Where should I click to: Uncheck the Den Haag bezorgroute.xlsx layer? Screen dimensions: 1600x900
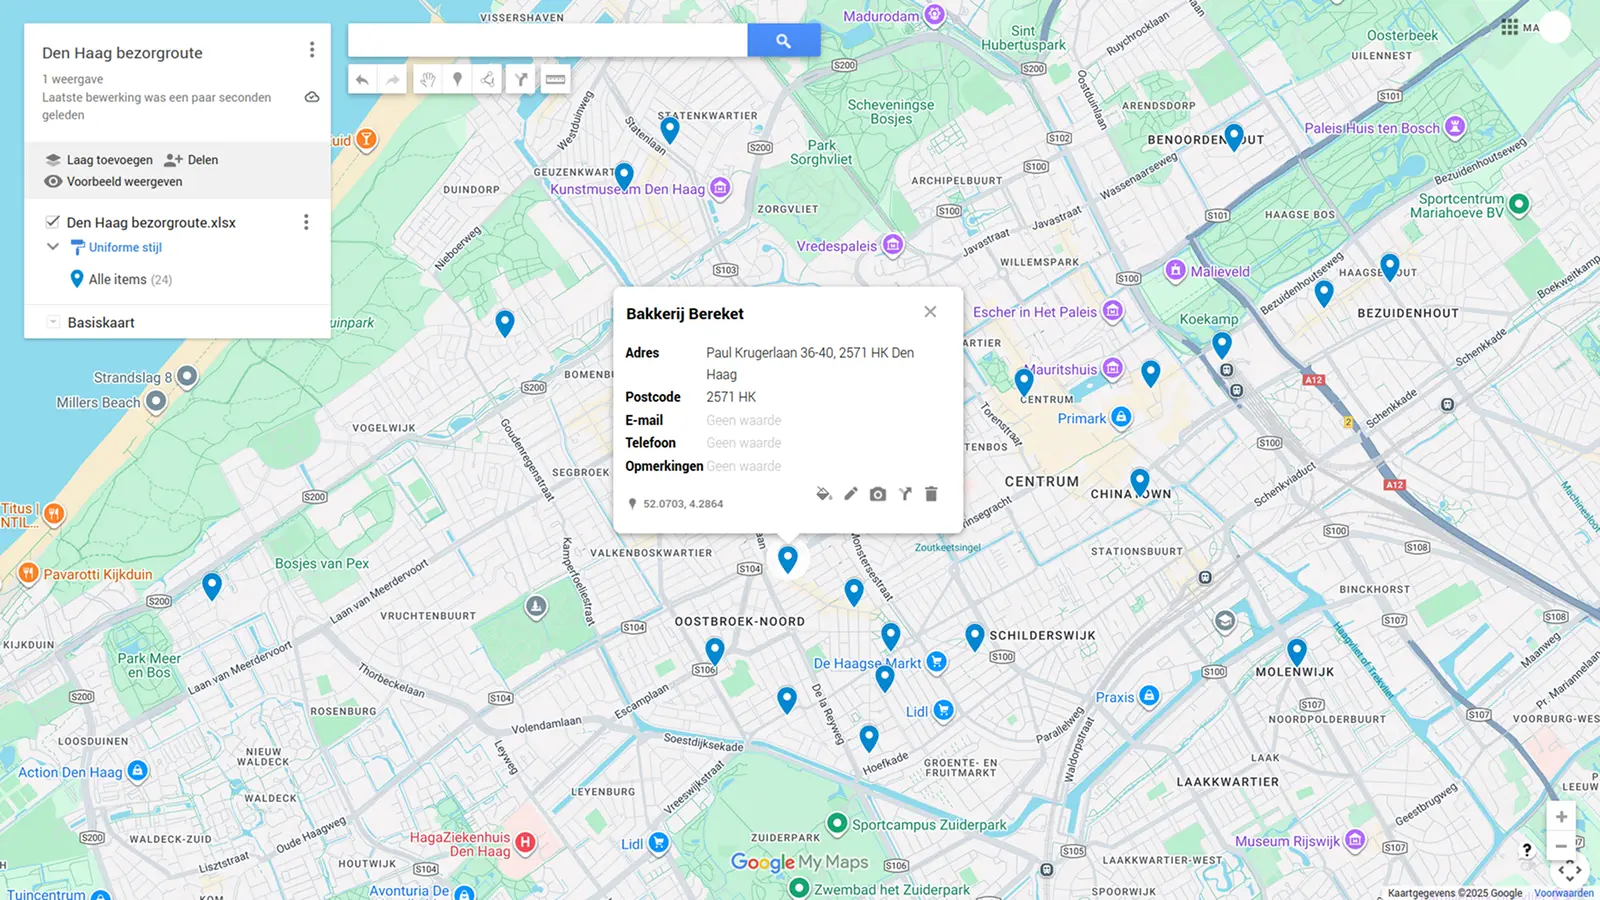coord(53,221)
